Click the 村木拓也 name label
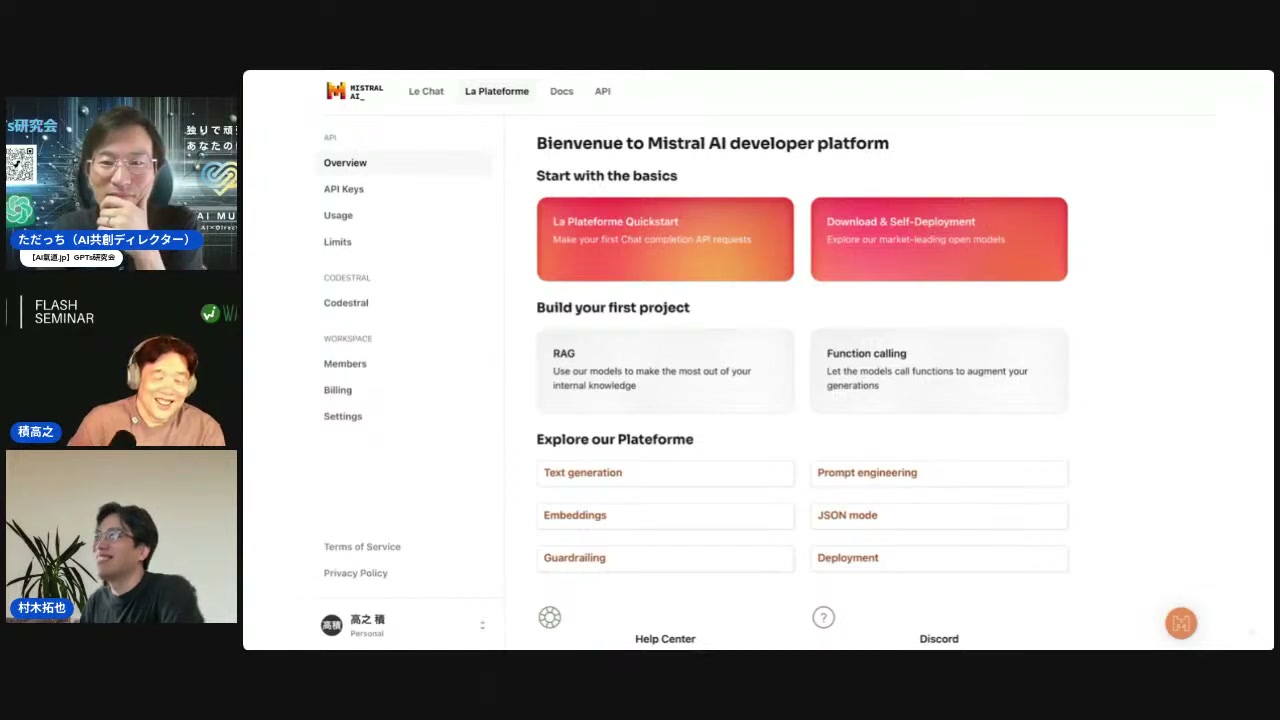 [x=42, y=608]
